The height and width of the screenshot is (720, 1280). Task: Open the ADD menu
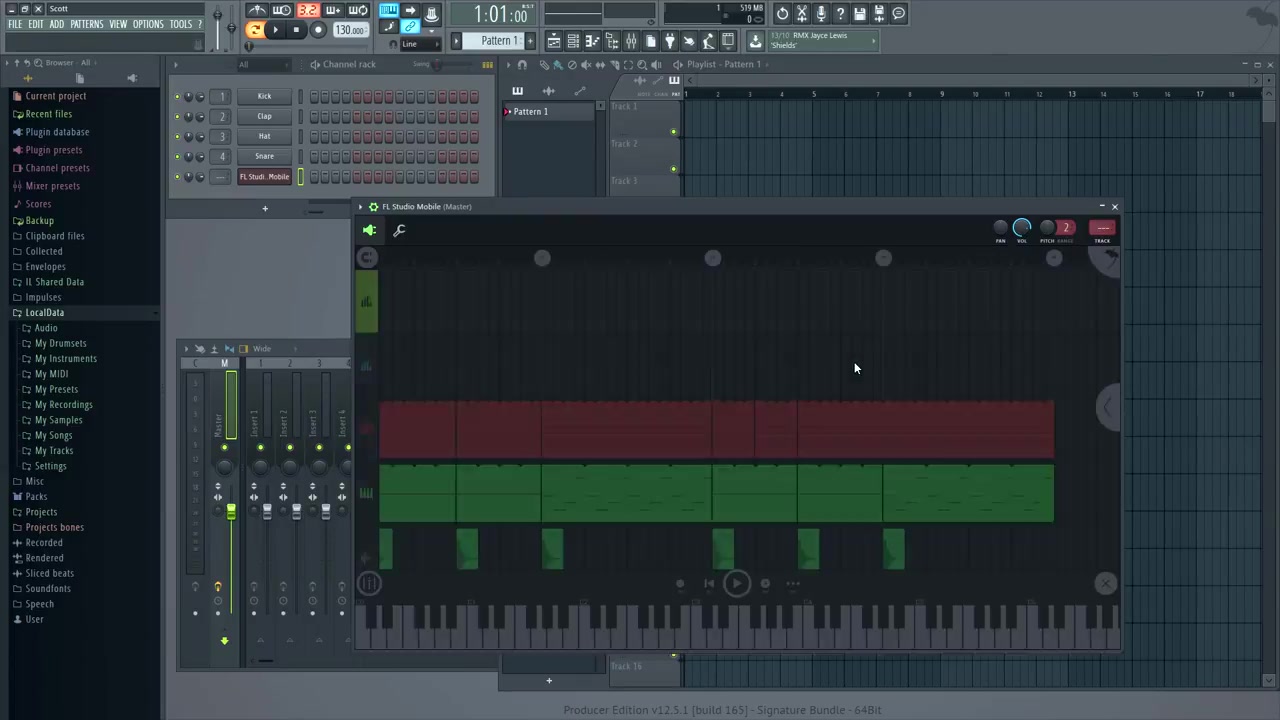click(57, 24)
